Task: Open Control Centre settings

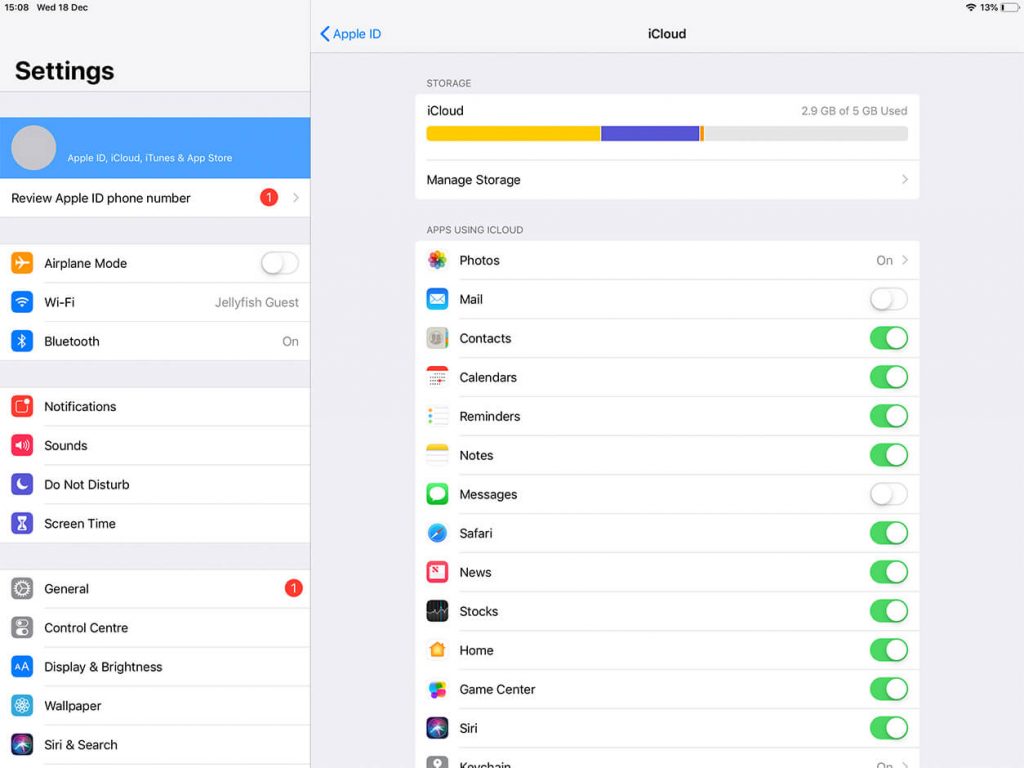Action: pos(155,628)
